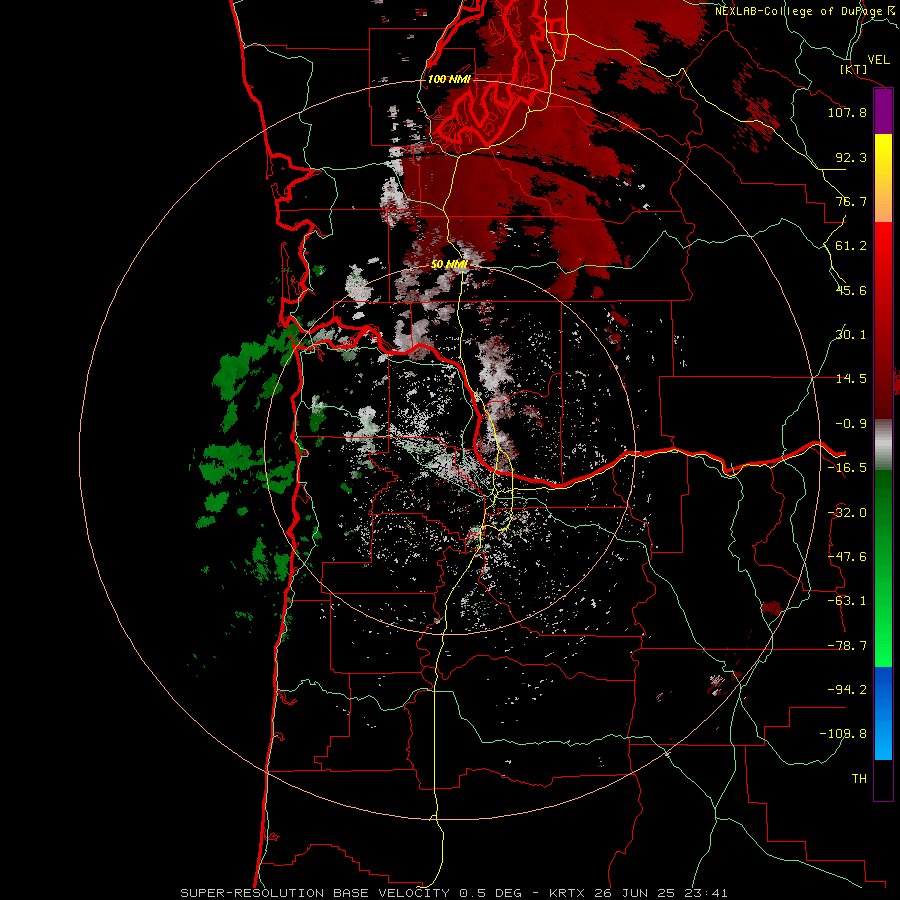Click the -94.2 velocity scale value
The width and height of the screenshot is (900, 900).
[x=847, y=690]
